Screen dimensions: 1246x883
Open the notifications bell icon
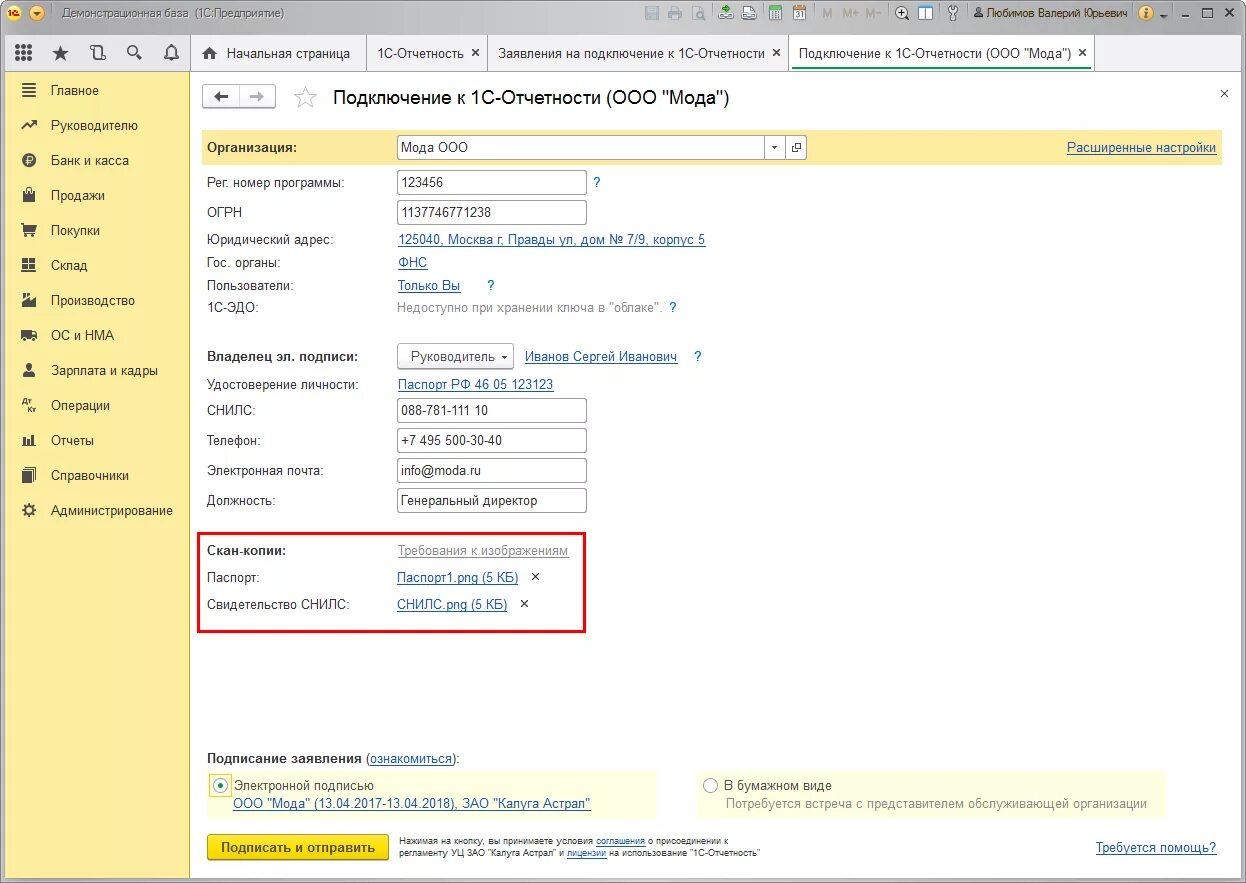coord(171,53)
